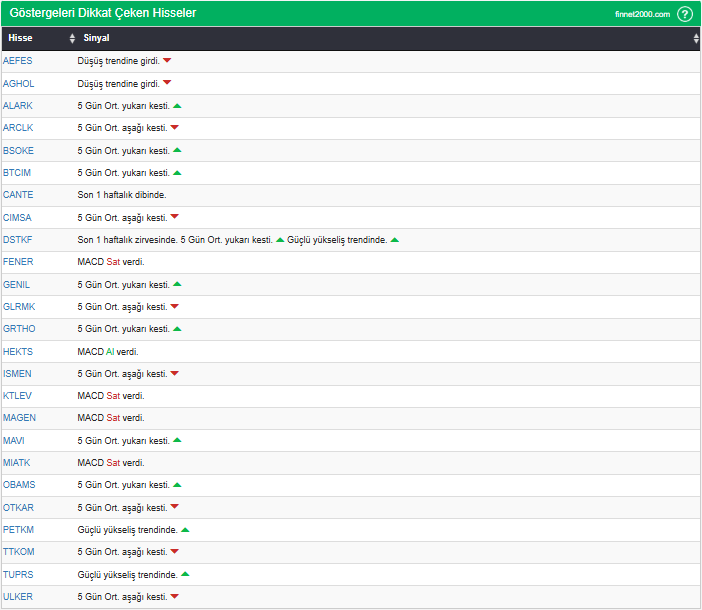This screenshot has width=702, height=610.
Task: Click red down arrow in ULKER row
Action: (x=174, y=596)
